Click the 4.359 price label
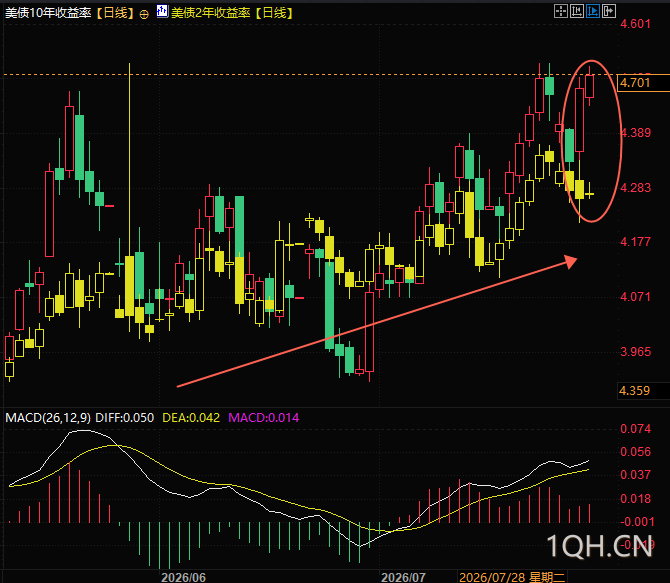 pyautogui.click(x=635, y=391)
